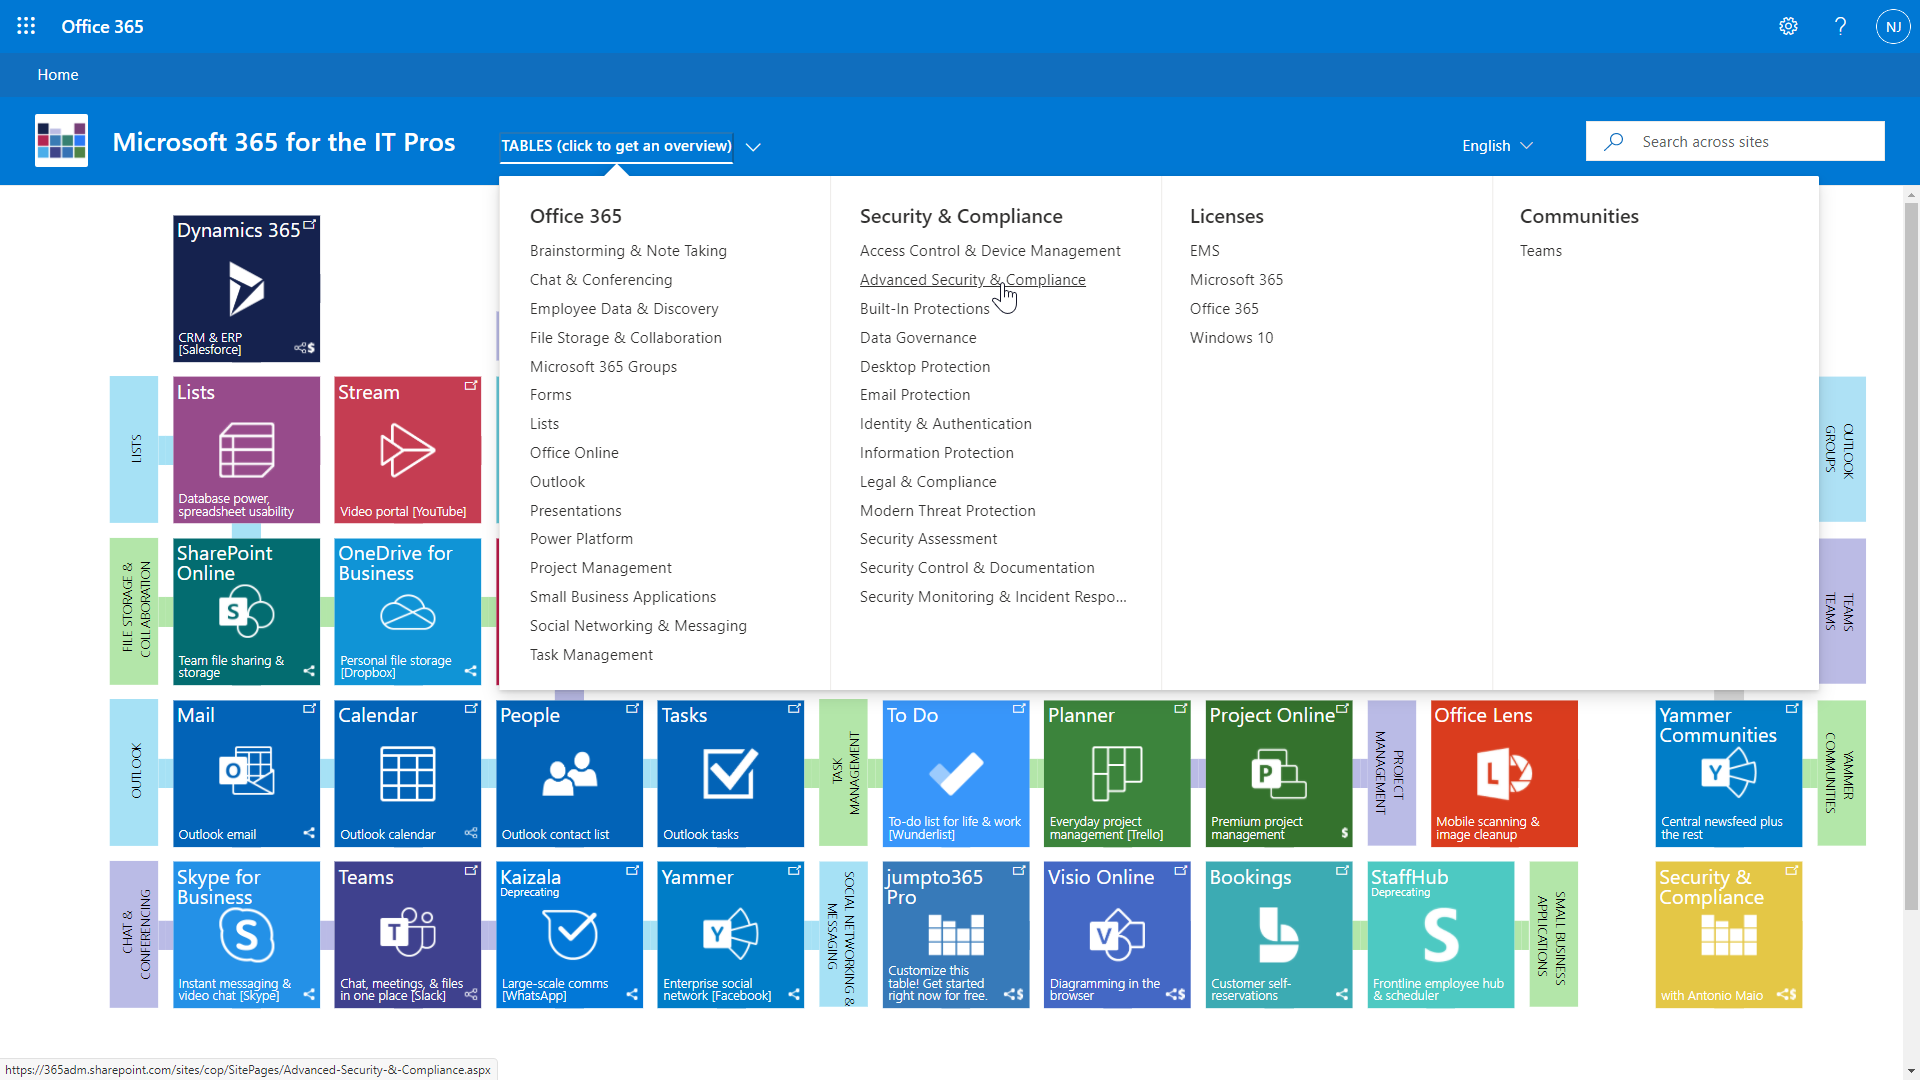Expand the English language dropdown
Viewport: 1920px width, 1080px height.
[1497, 146]
